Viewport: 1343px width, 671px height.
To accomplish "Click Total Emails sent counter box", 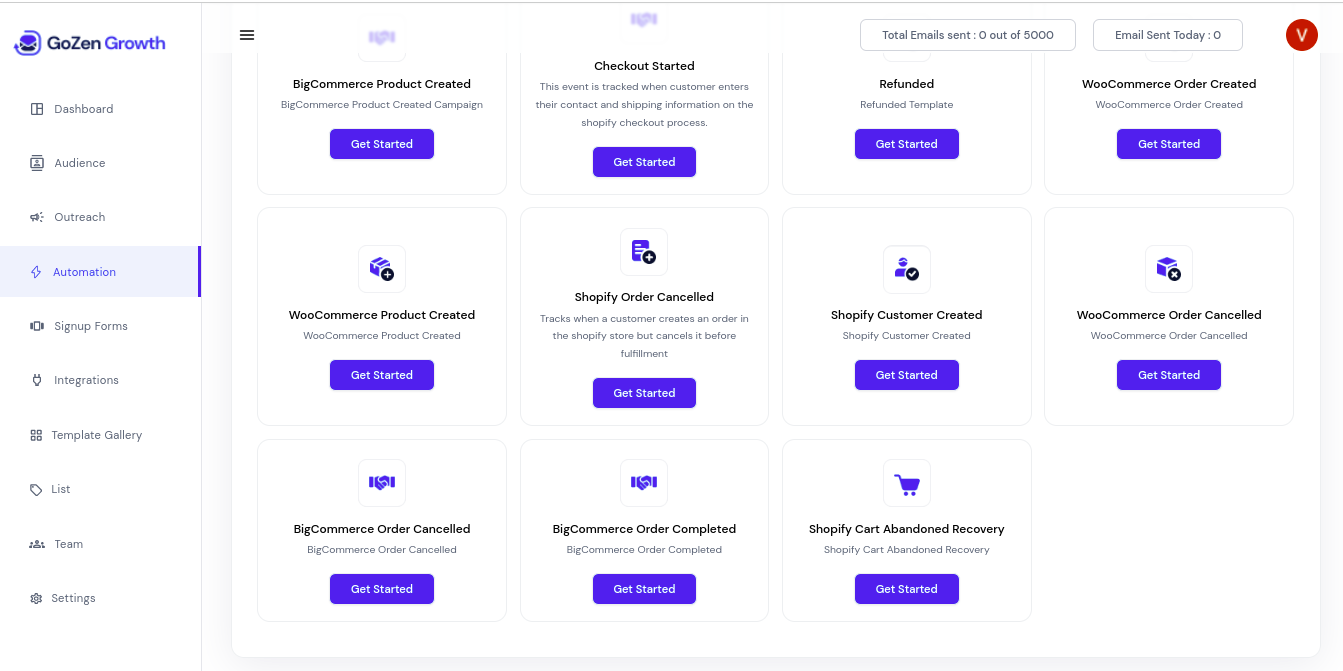I will (967, 35).
